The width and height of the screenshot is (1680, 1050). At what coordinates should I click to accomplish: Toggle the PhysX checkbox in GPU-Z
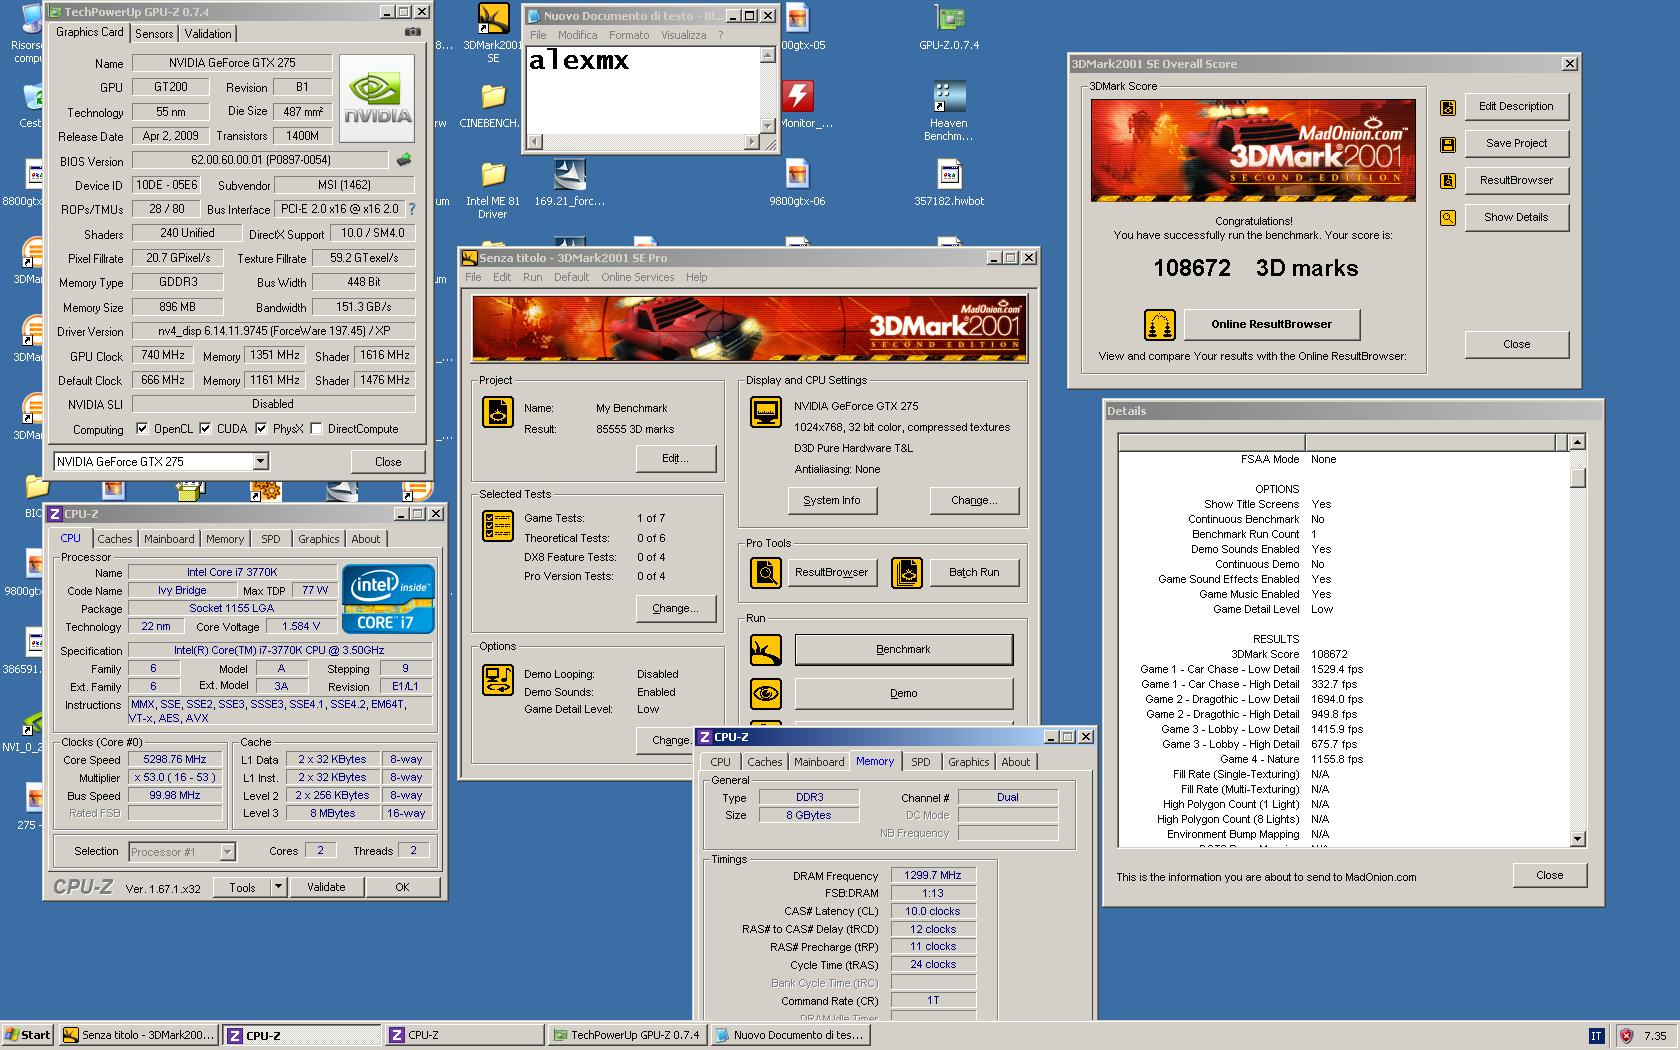[261, 429]
